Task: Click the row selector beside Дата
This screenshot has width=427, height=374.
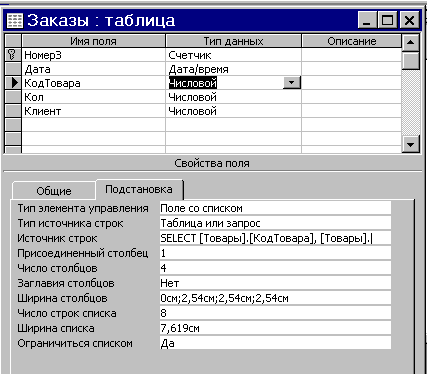Action: click(x=13, y=69)
